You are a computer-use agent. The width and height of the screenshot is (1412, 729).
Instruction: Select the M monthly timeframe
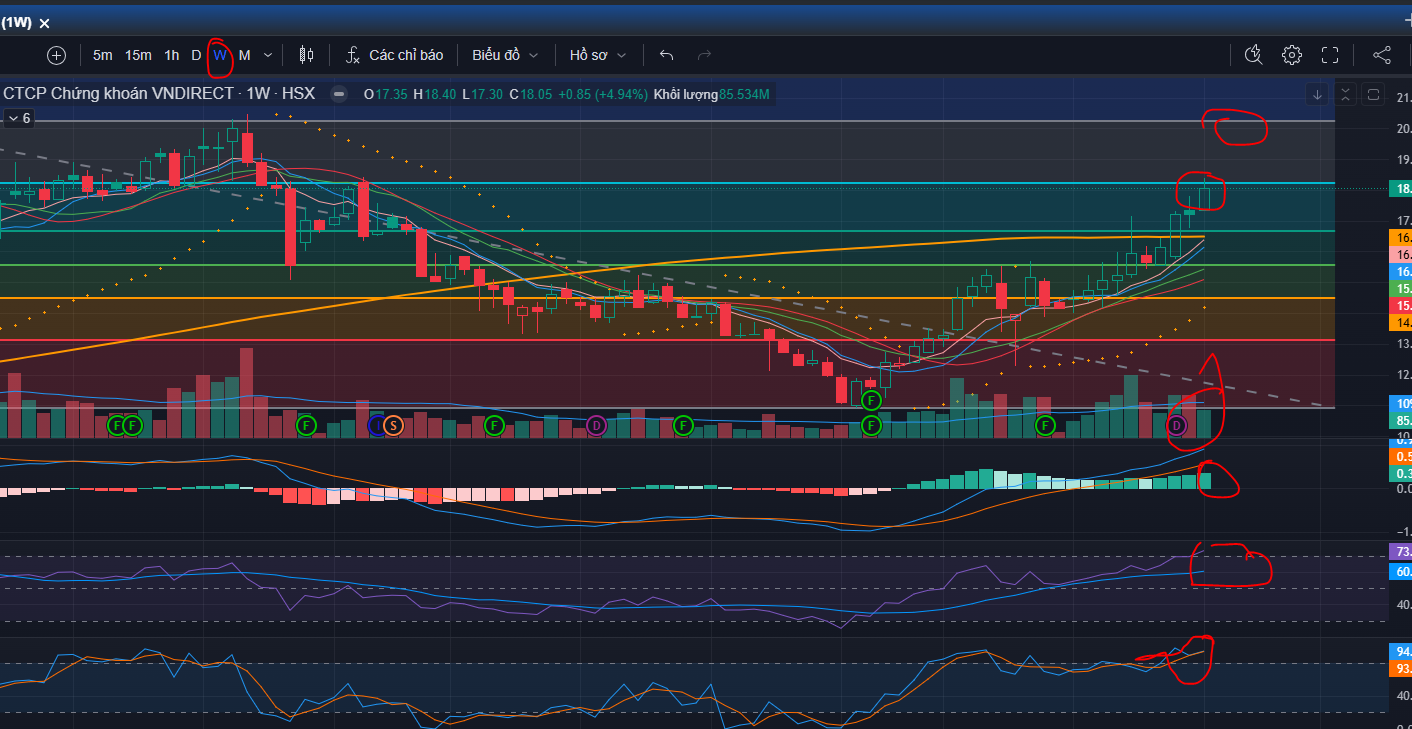[x=245, y=55]
